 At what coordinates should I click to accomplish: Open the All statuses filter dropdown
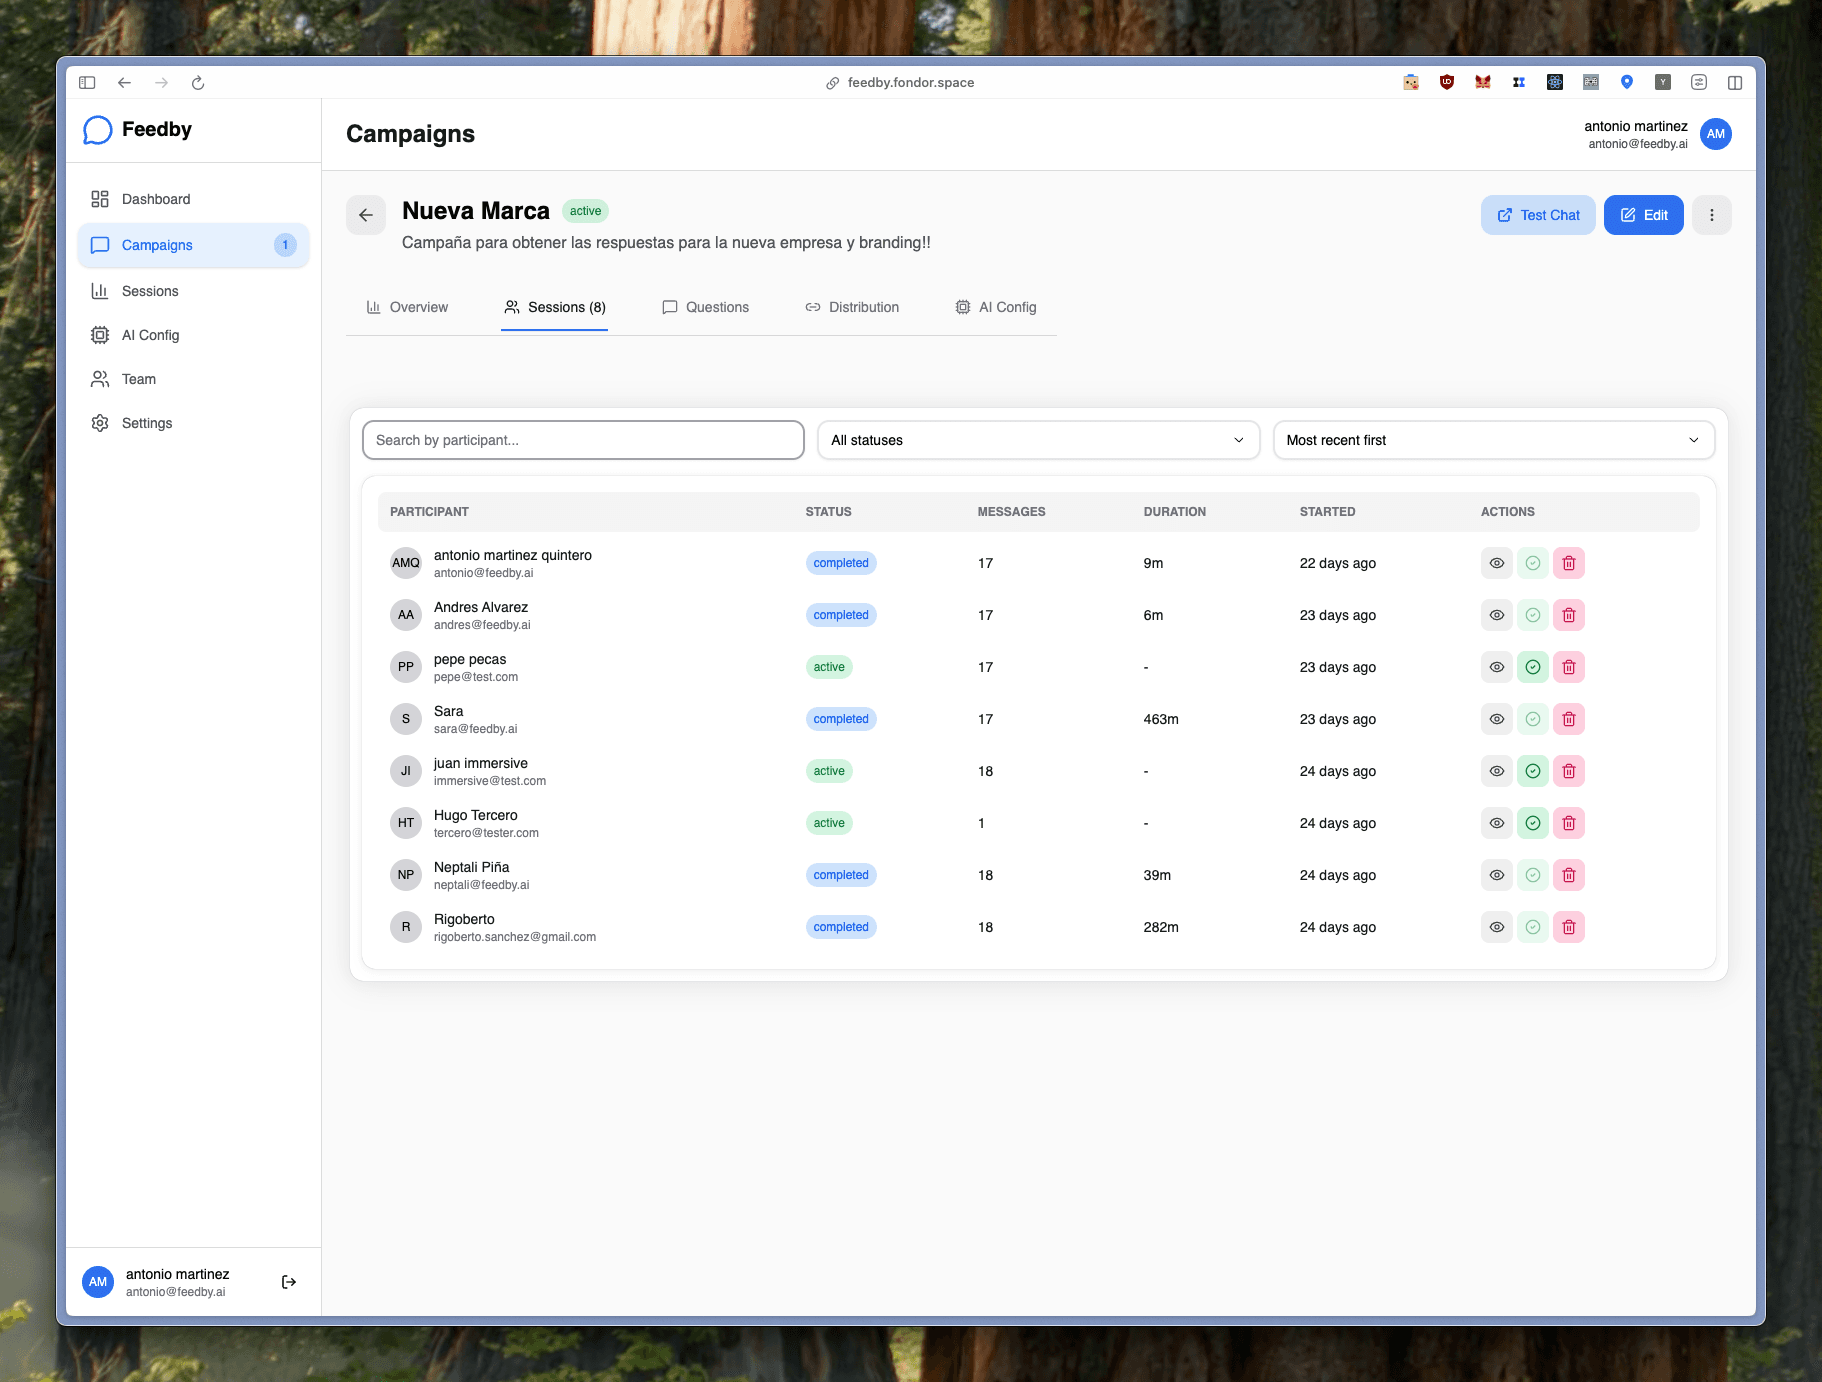pyautogui.click(x=1038, y=439)
